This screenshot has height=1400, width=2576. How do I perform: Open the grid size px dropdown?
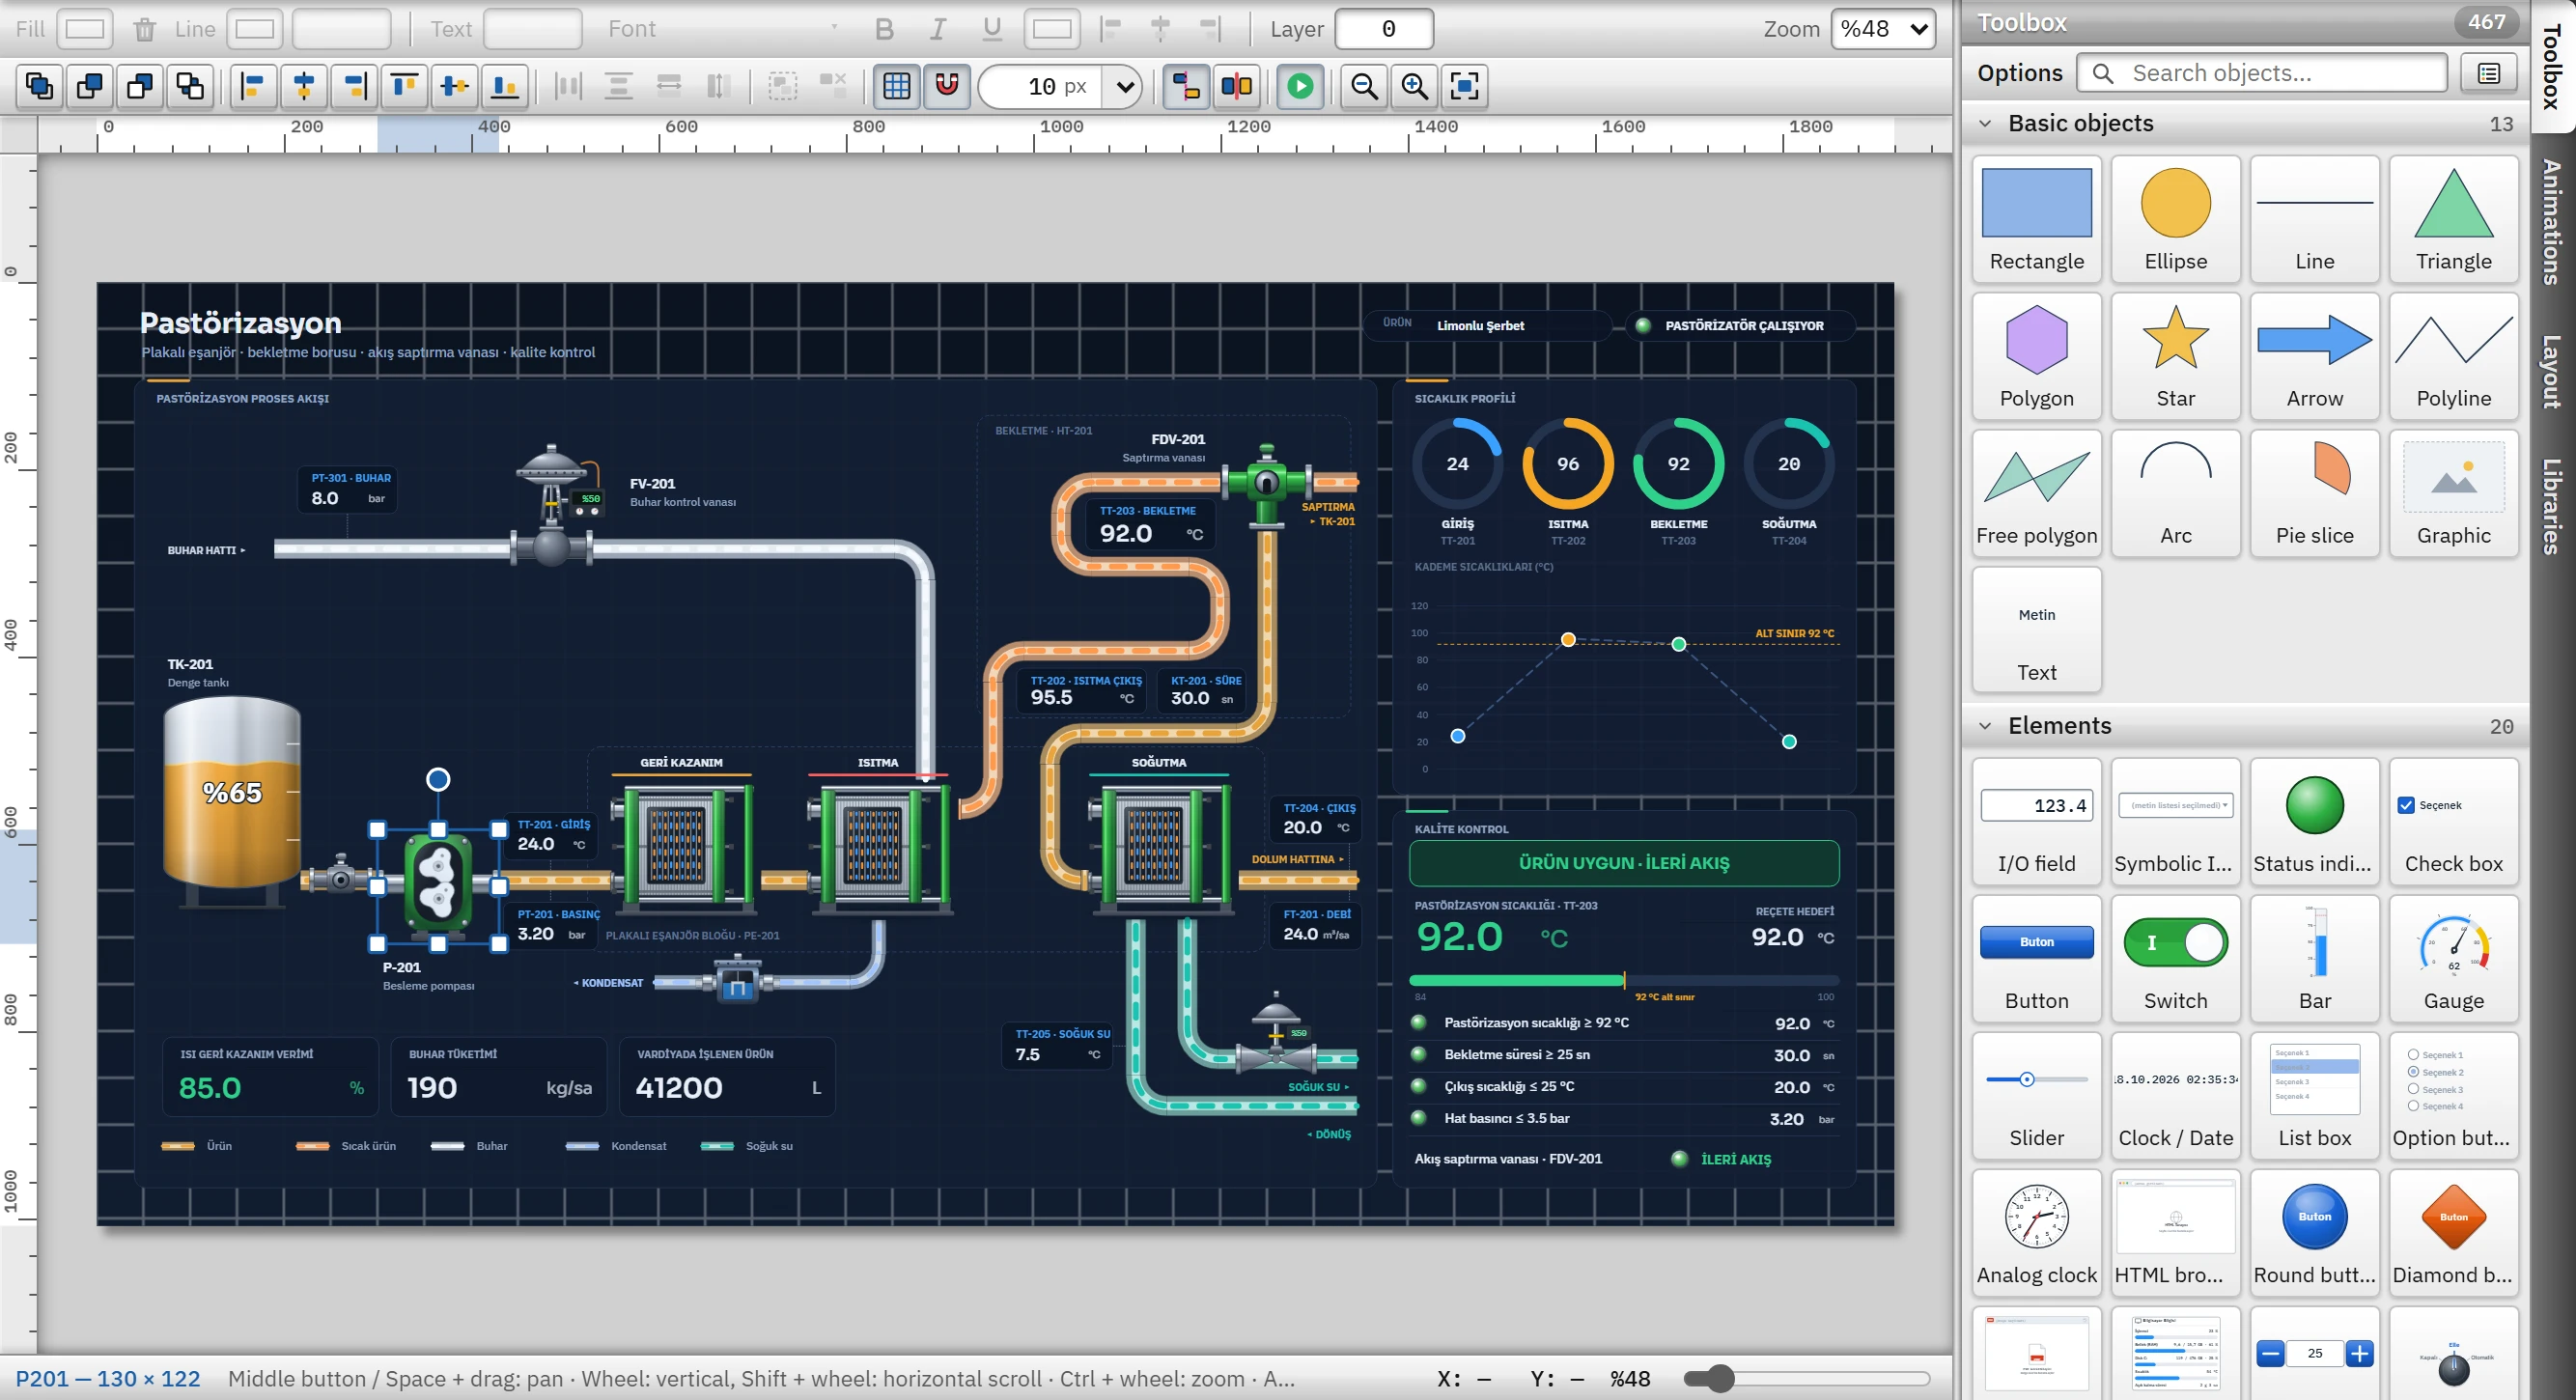click(1124, 86)
